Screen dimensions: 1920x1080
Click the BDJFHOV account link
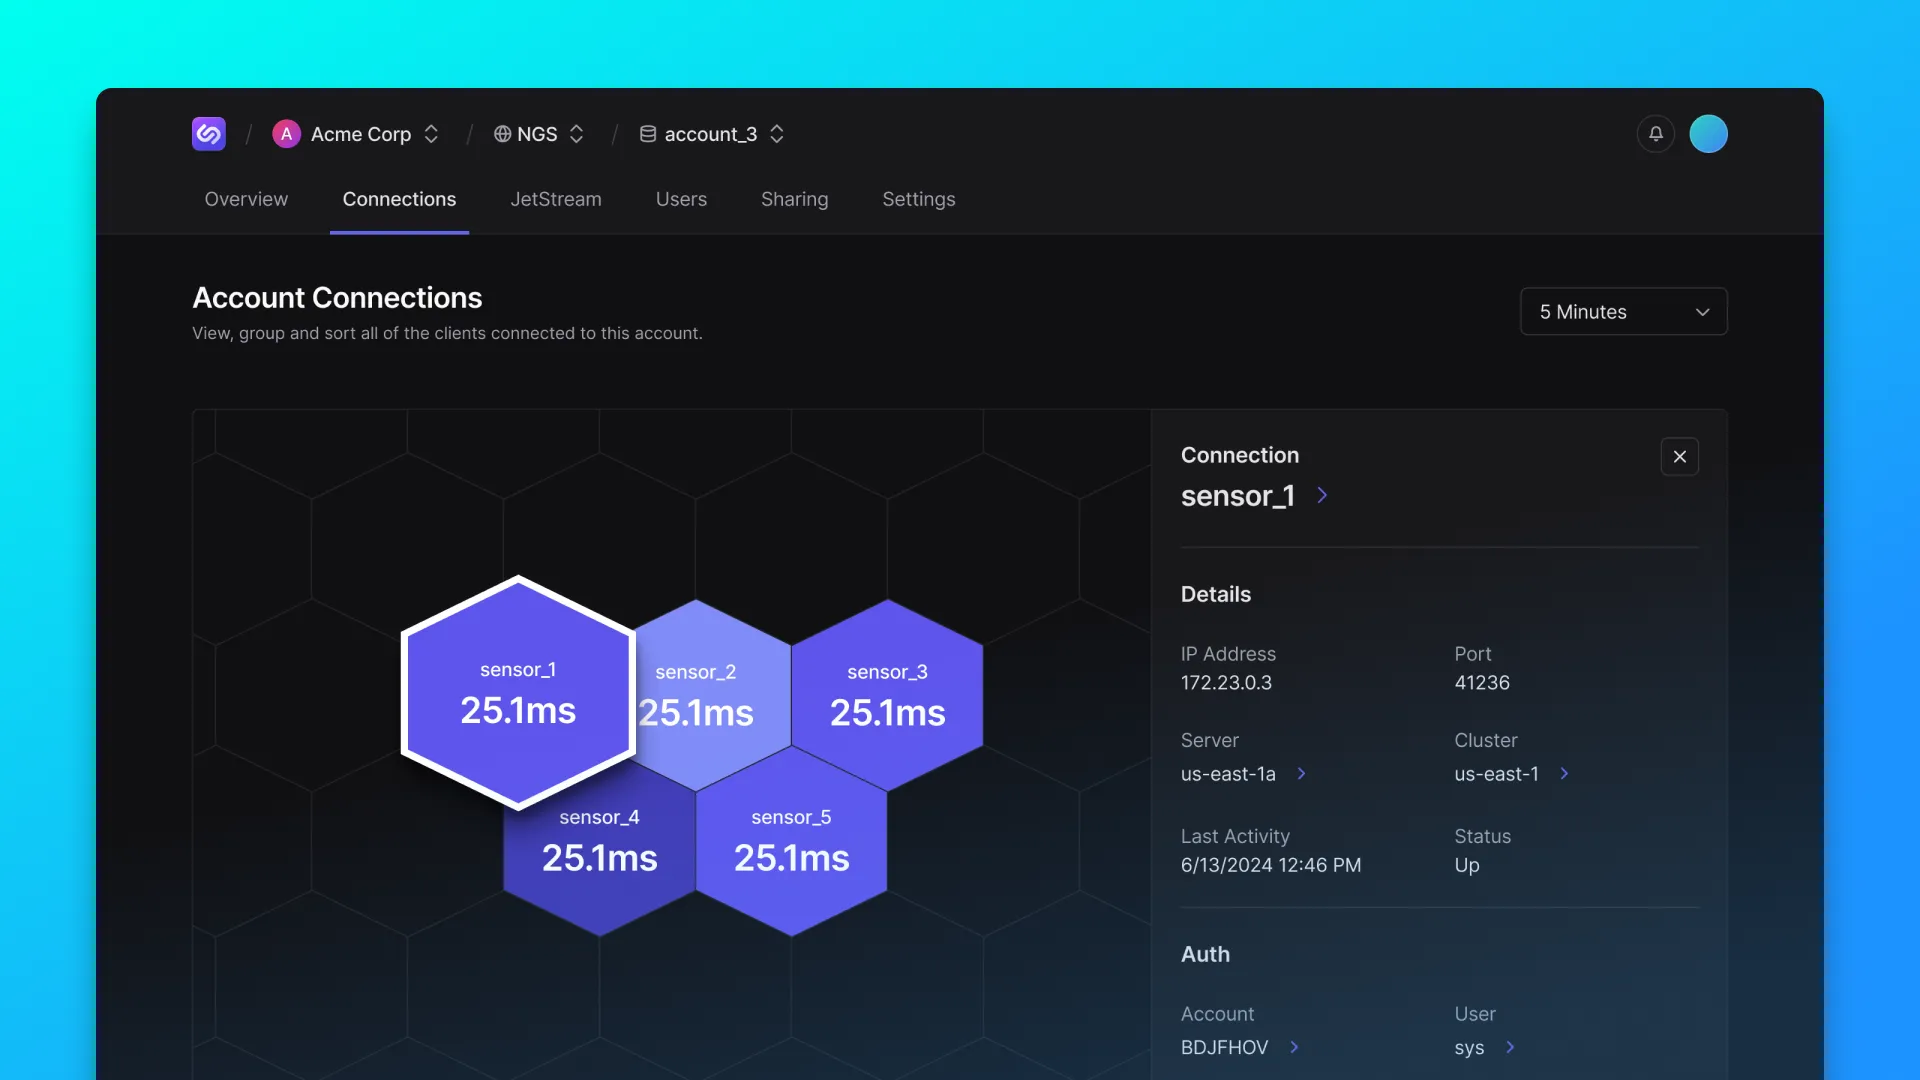[x=1224, y=1048]
